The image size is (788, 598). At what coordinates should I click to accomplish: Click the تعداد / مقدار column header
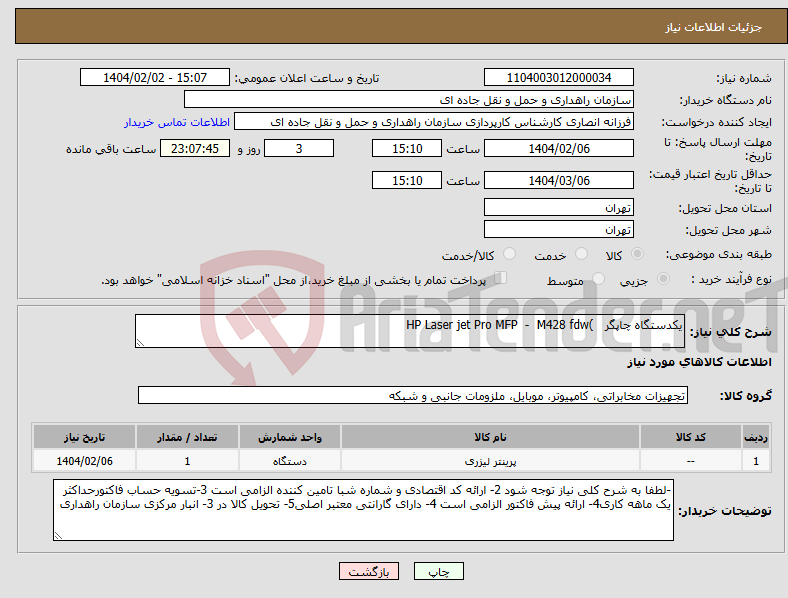pos(187,437)
